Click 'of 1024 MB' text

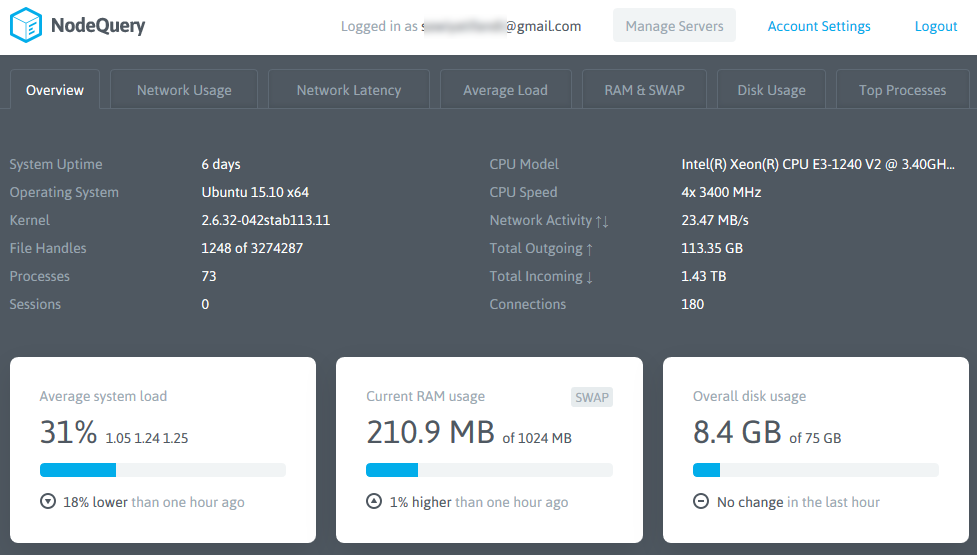pyautogui.click(x=537, y=438)
